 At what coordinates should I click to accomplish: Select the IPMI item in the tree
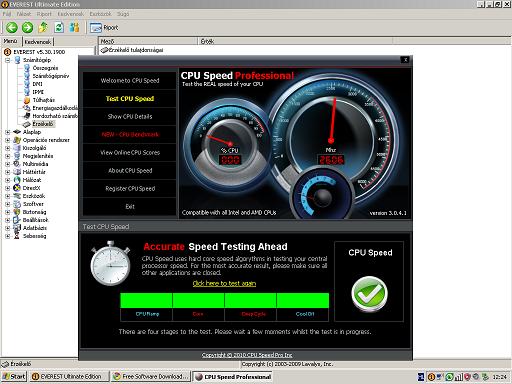coord(38,92)
